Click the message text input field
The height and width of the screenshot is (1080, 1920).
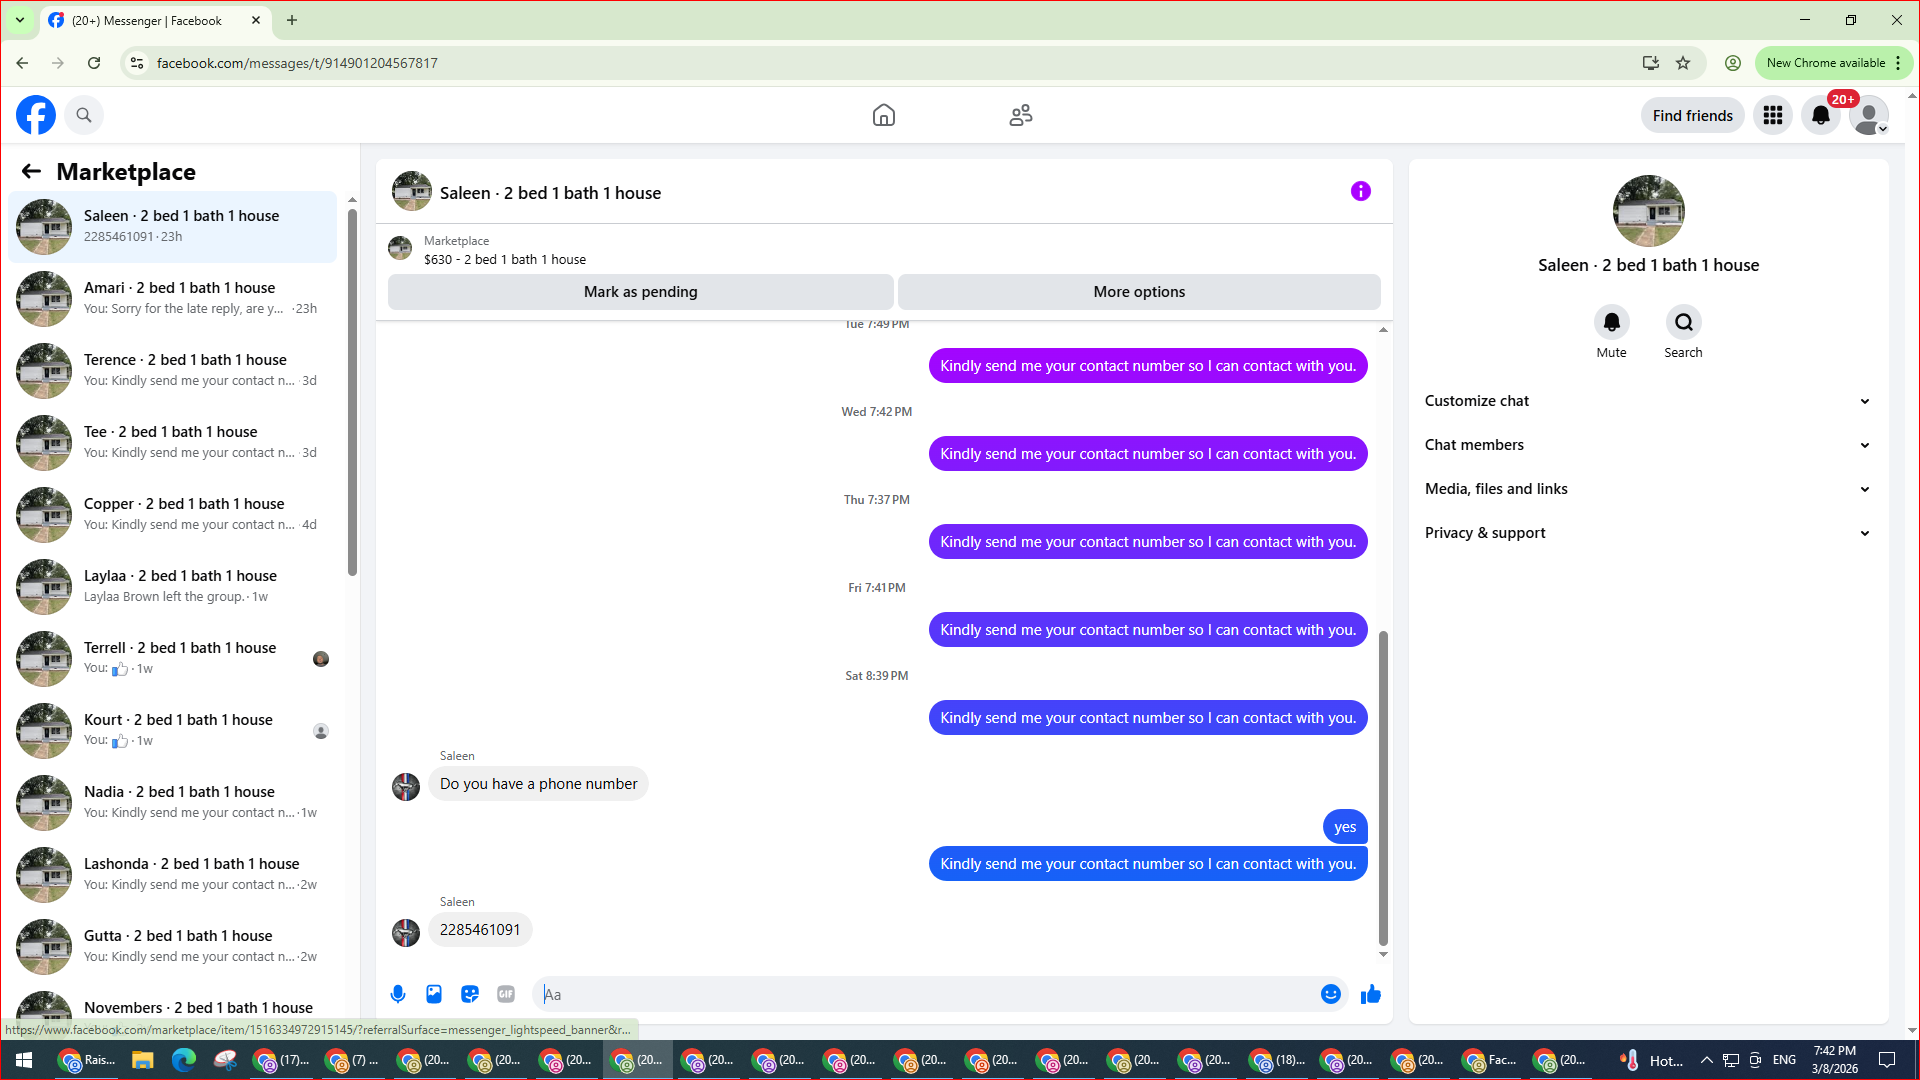pos(925,994)
